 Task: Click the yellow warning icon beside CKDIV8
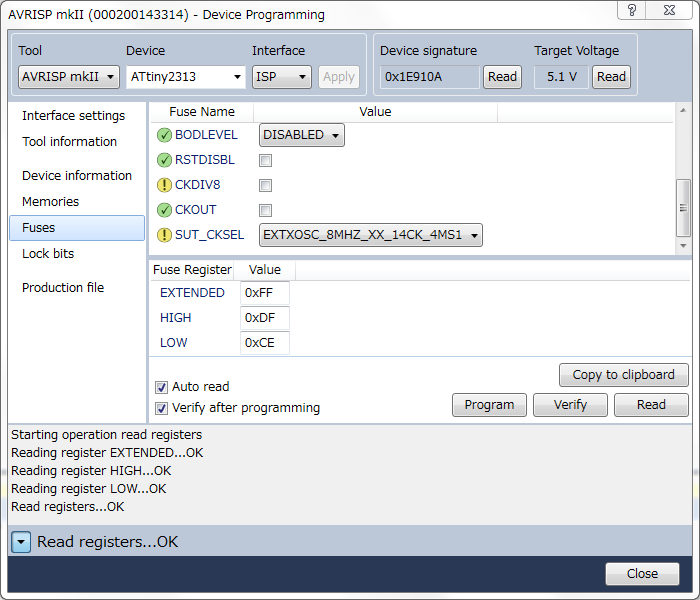tap(164, 185)
